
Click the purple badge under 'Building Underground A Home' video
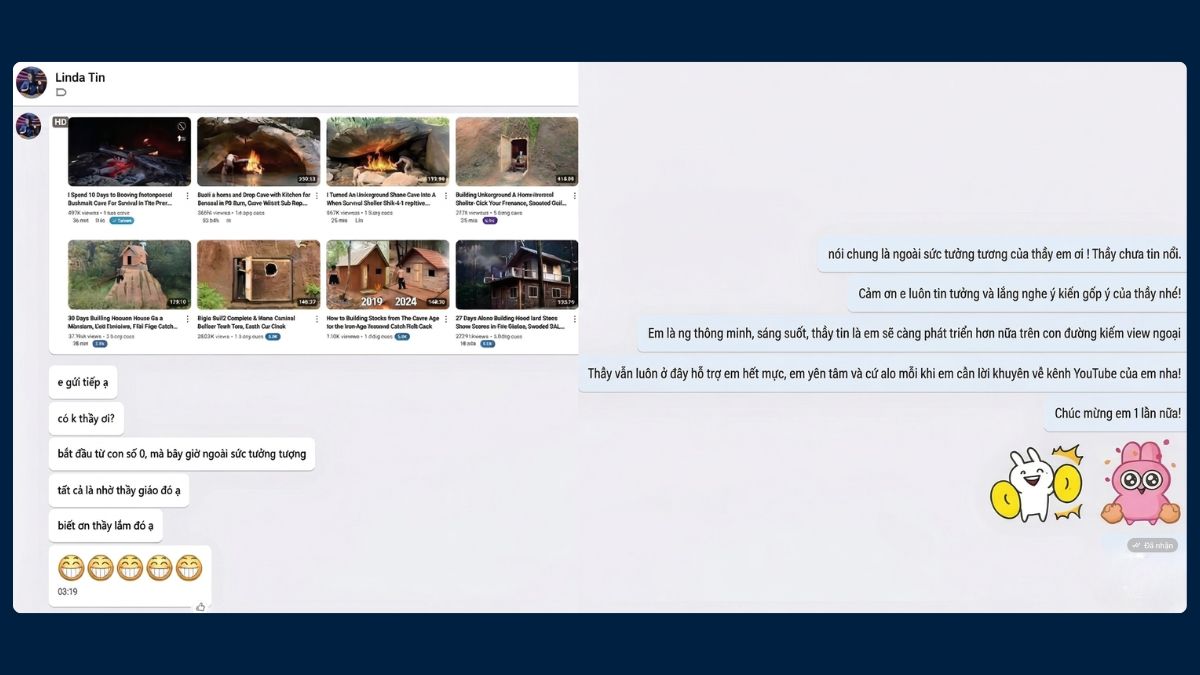(x=489, y=220)
